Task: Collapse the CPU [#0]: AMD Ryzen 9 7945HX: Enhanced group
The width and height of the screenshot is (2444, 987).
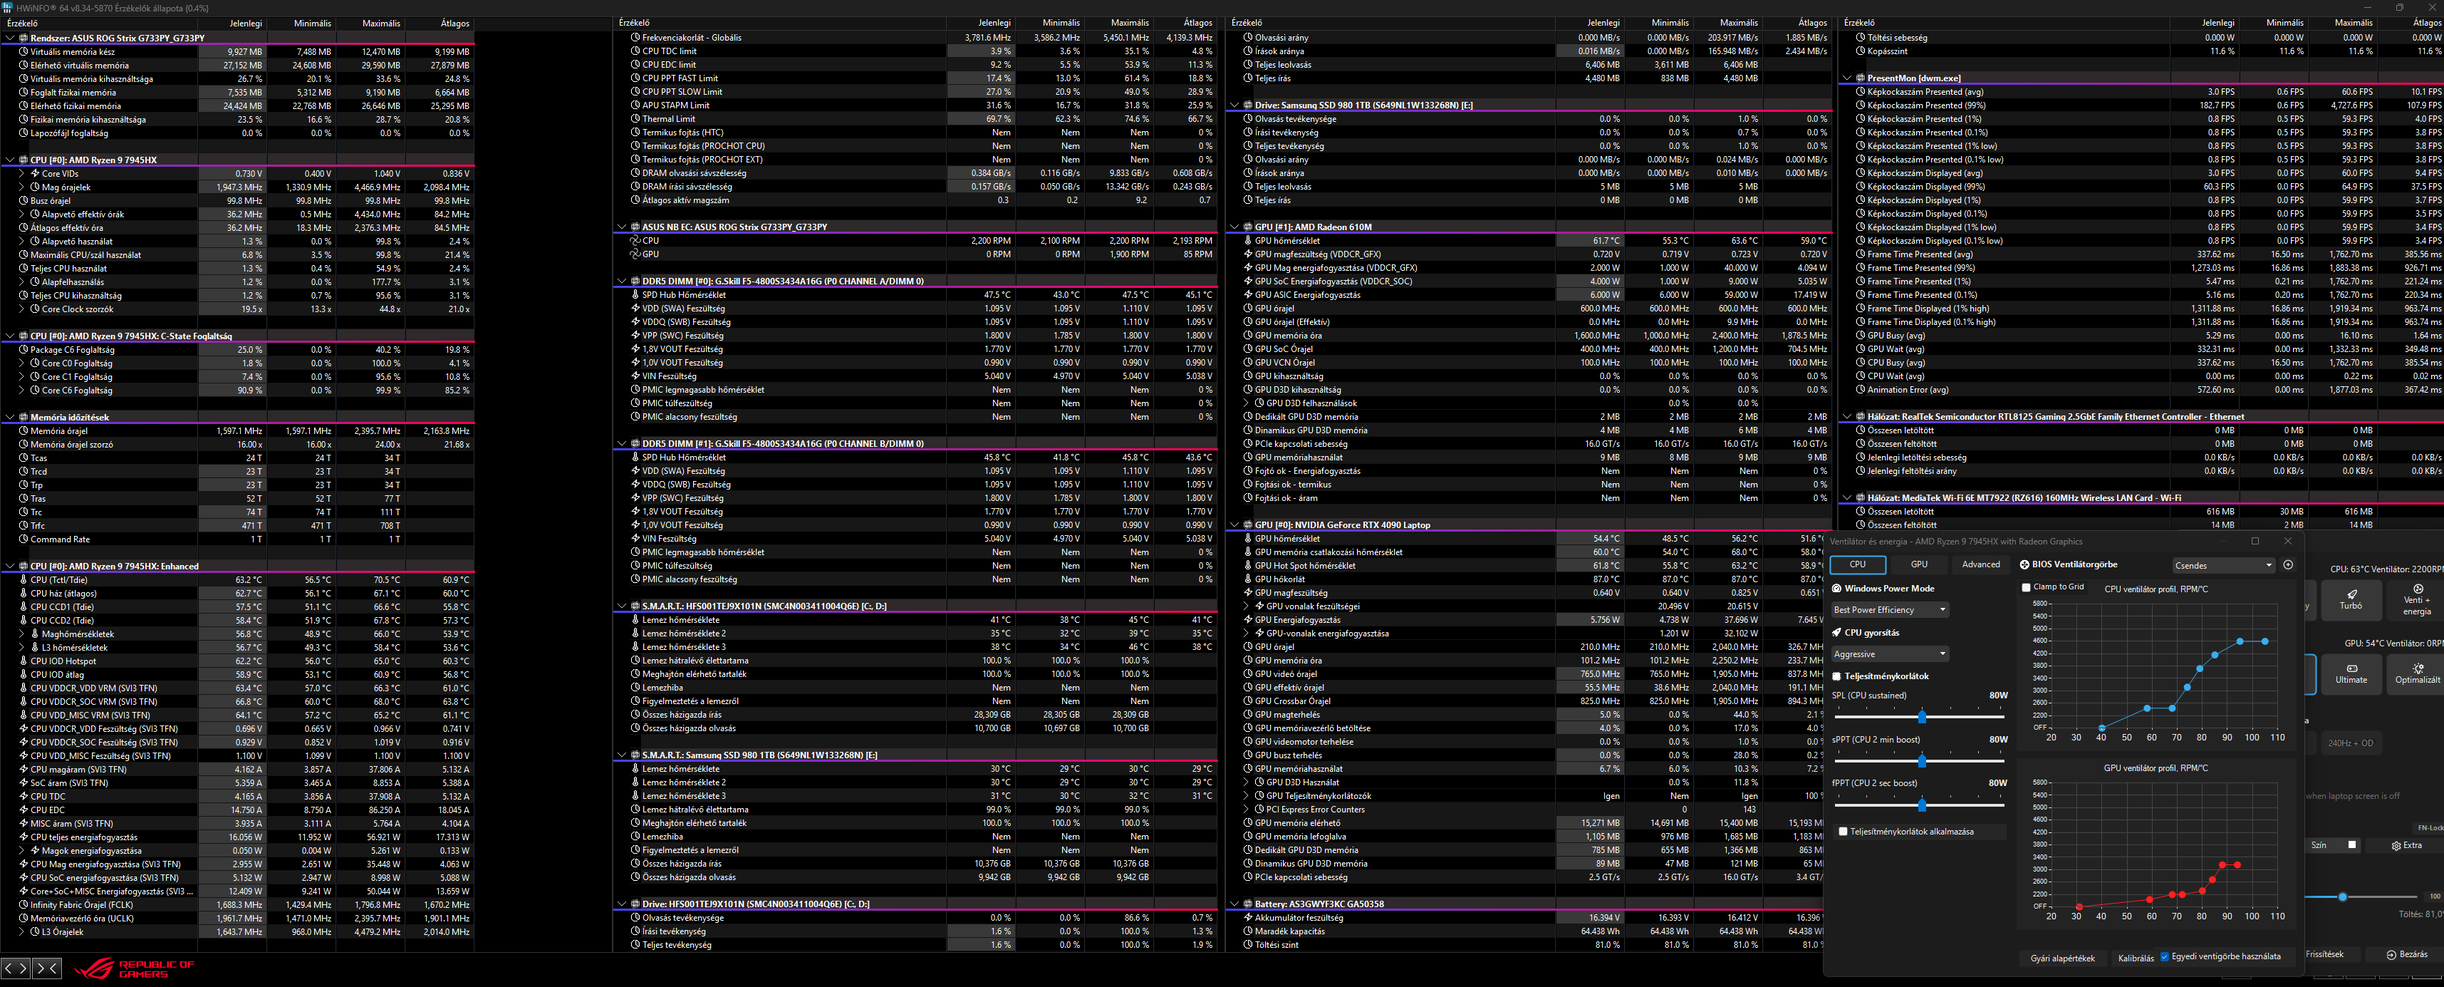Action: click(10, 566)
